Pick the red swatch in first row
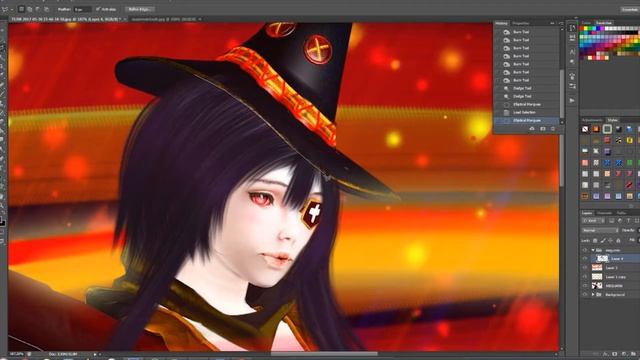This screenshot has height=360, width=640. click(582, 29)
